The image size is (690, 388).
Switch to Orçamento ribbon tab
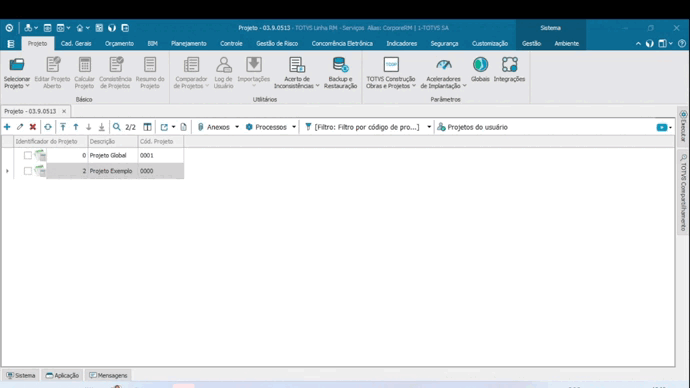[x=119, y=44]
